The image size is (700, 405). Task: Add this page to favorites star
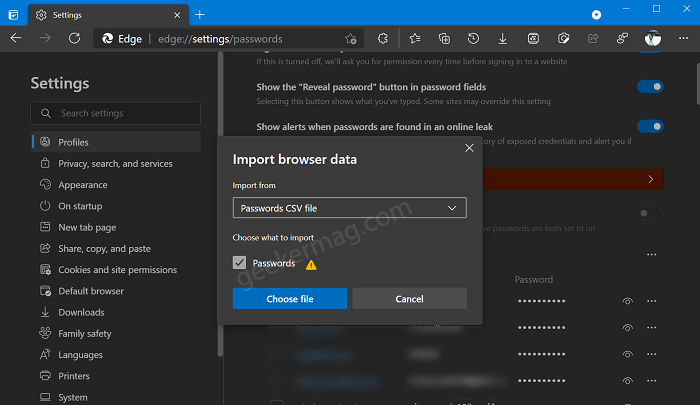pyautogui.click(x=350, y=39)
